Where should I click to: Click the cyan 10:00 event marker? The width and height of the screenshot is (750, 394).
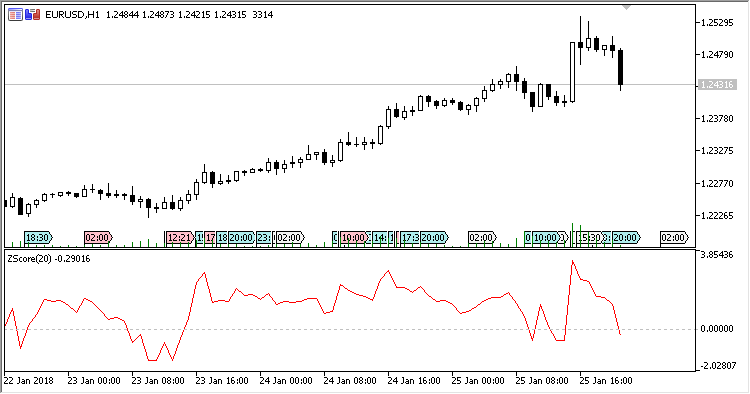tap(546, 238)
